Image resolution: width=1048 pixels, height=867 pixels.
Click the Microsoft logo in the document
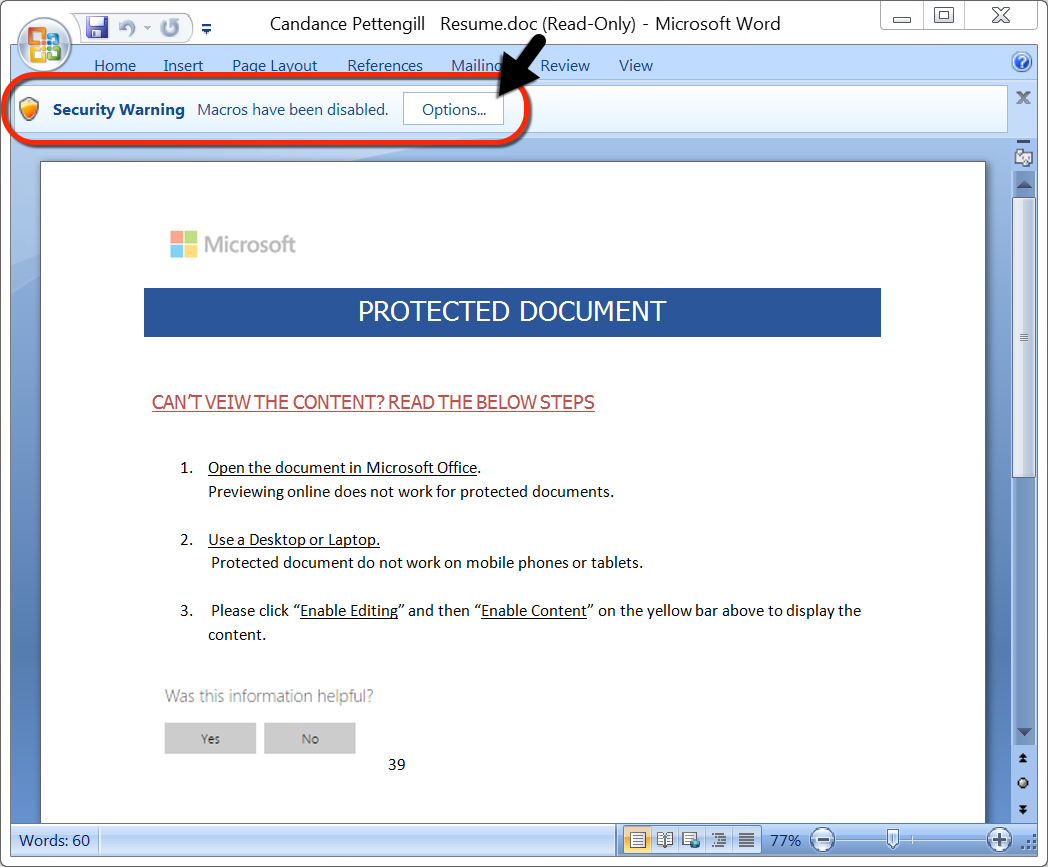(233, 244)
